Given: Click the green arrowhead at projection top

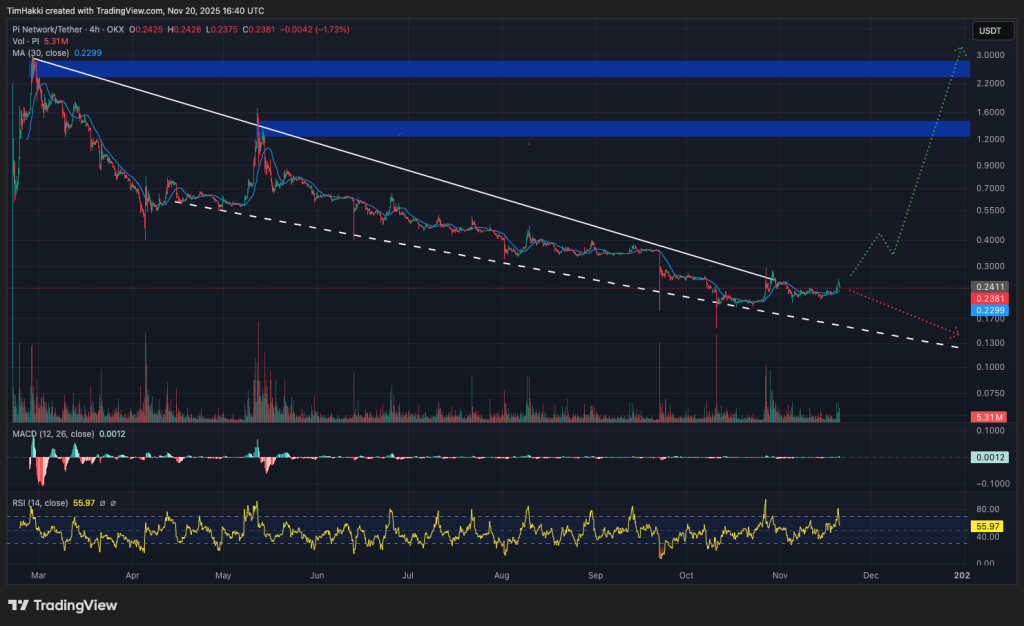Looking at the screenshot, I should tap(961, 48).
